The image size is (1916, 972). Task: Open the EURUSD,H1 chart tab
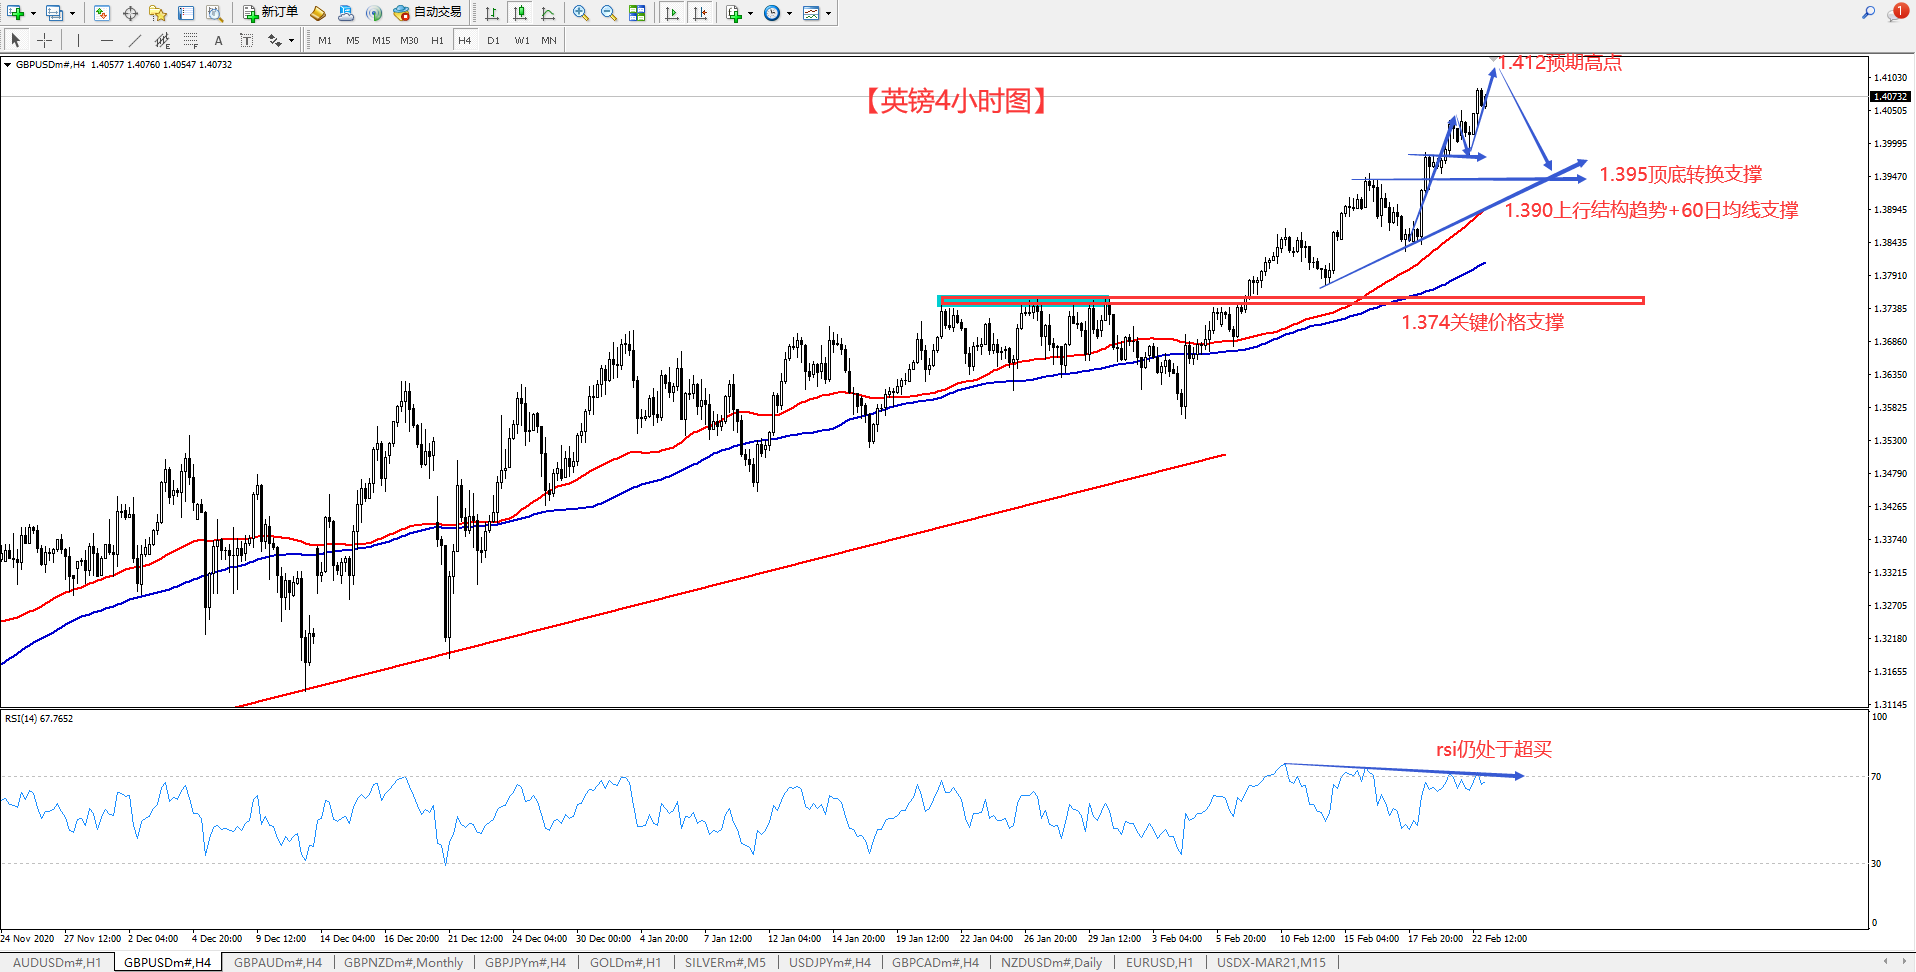pyautogui.click(x=1159, y=962)
